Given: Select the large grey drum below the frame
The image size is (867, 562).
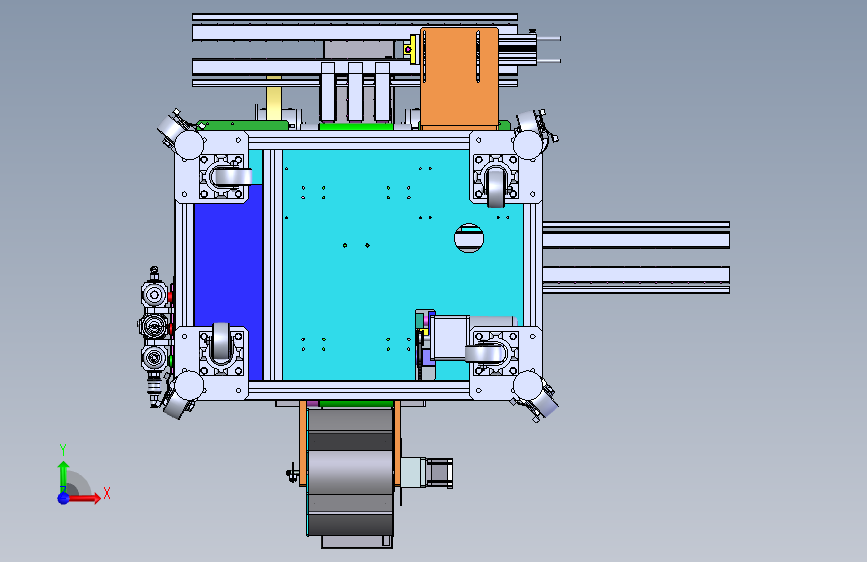Looking at the screenshot, I should click(x=350, y=471).
